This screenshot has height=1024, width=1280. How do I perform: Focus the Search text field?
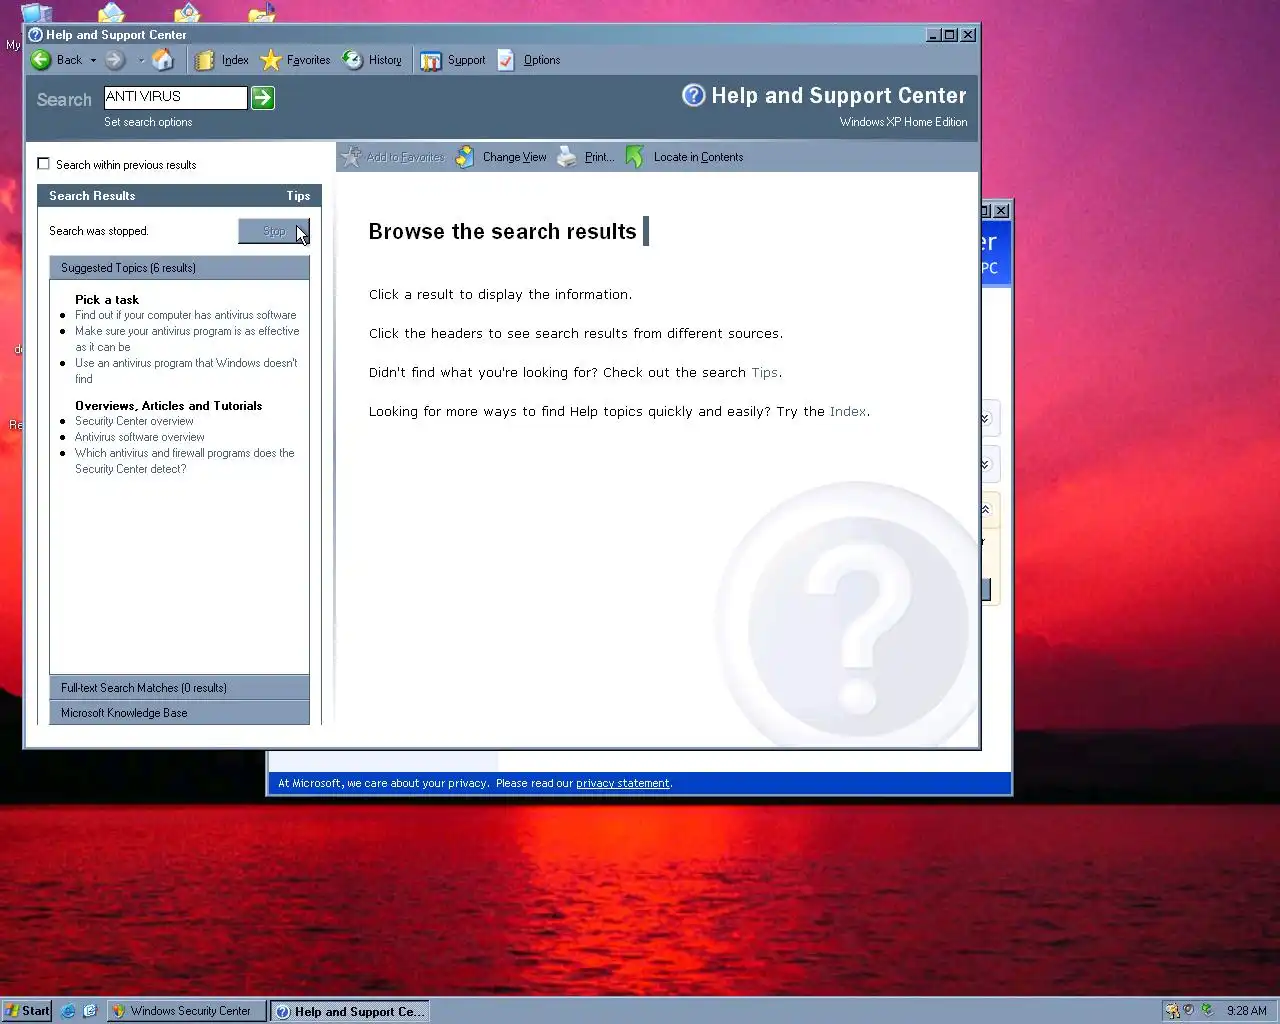[x=175, y=97]
